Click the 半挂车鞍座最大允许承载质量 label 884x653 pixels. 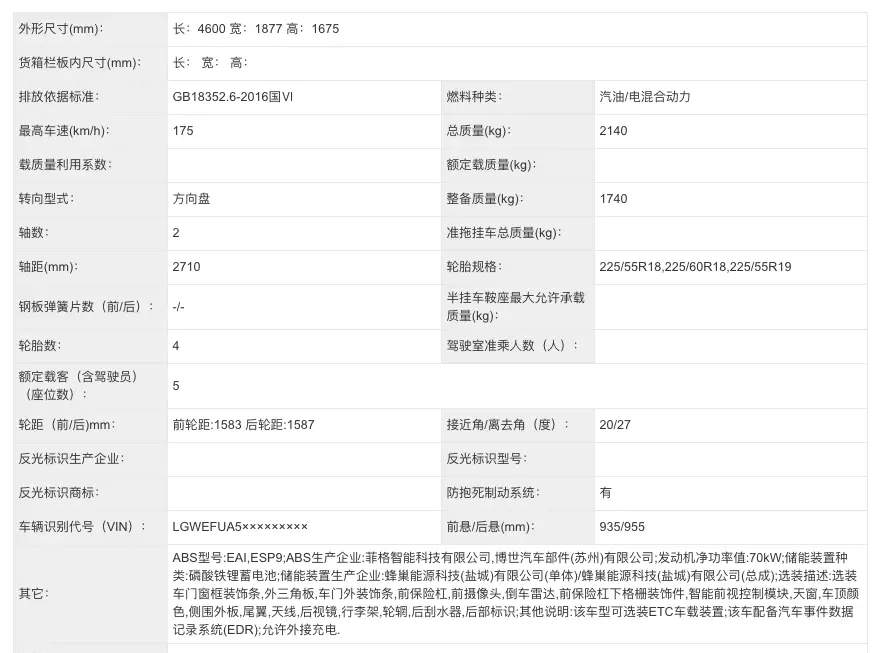click(515, 306)
